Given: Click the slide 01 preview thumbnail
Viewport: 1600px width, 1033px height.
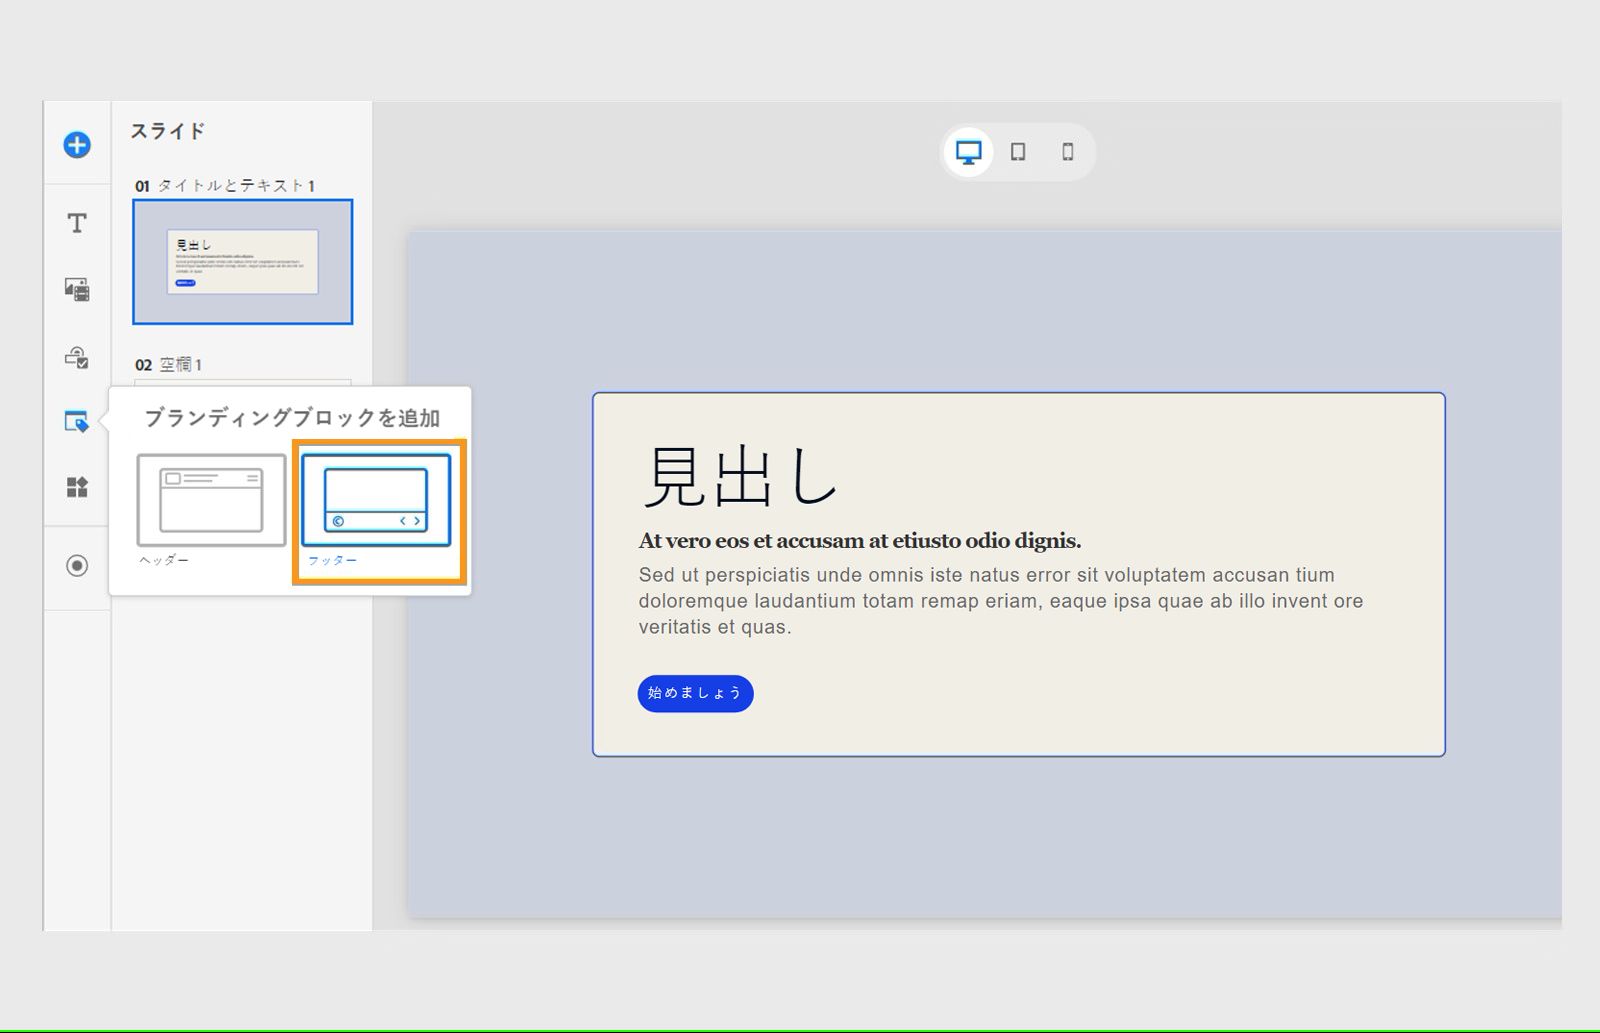Looking at the screenshot, I should (x=242, y=262).
